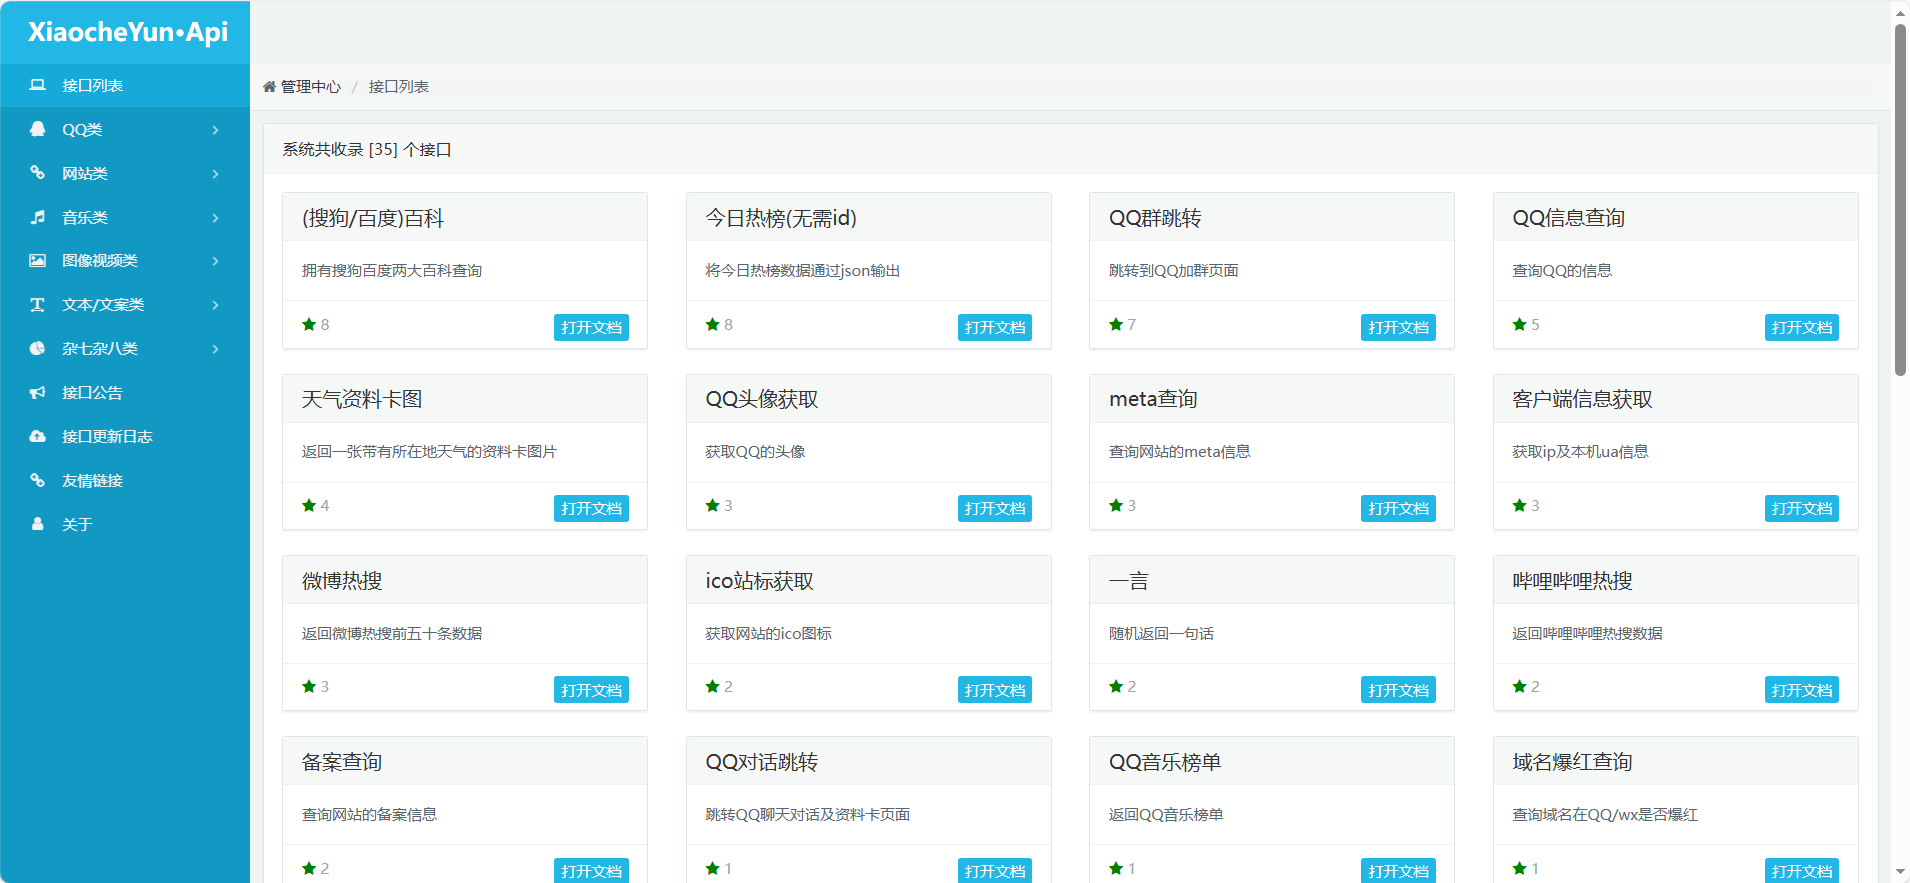This screenshot has width=1910, height=883.
Task: Click the XiaocheYun•Api logo
Action: 128,32
